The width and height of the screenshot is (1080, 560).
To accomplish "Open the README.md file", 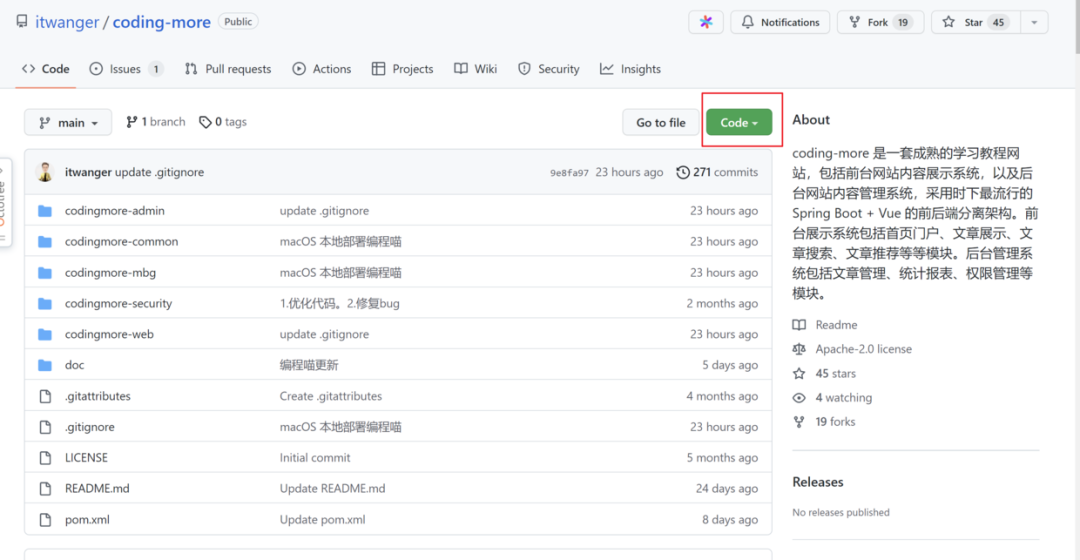I will point(97,488).
